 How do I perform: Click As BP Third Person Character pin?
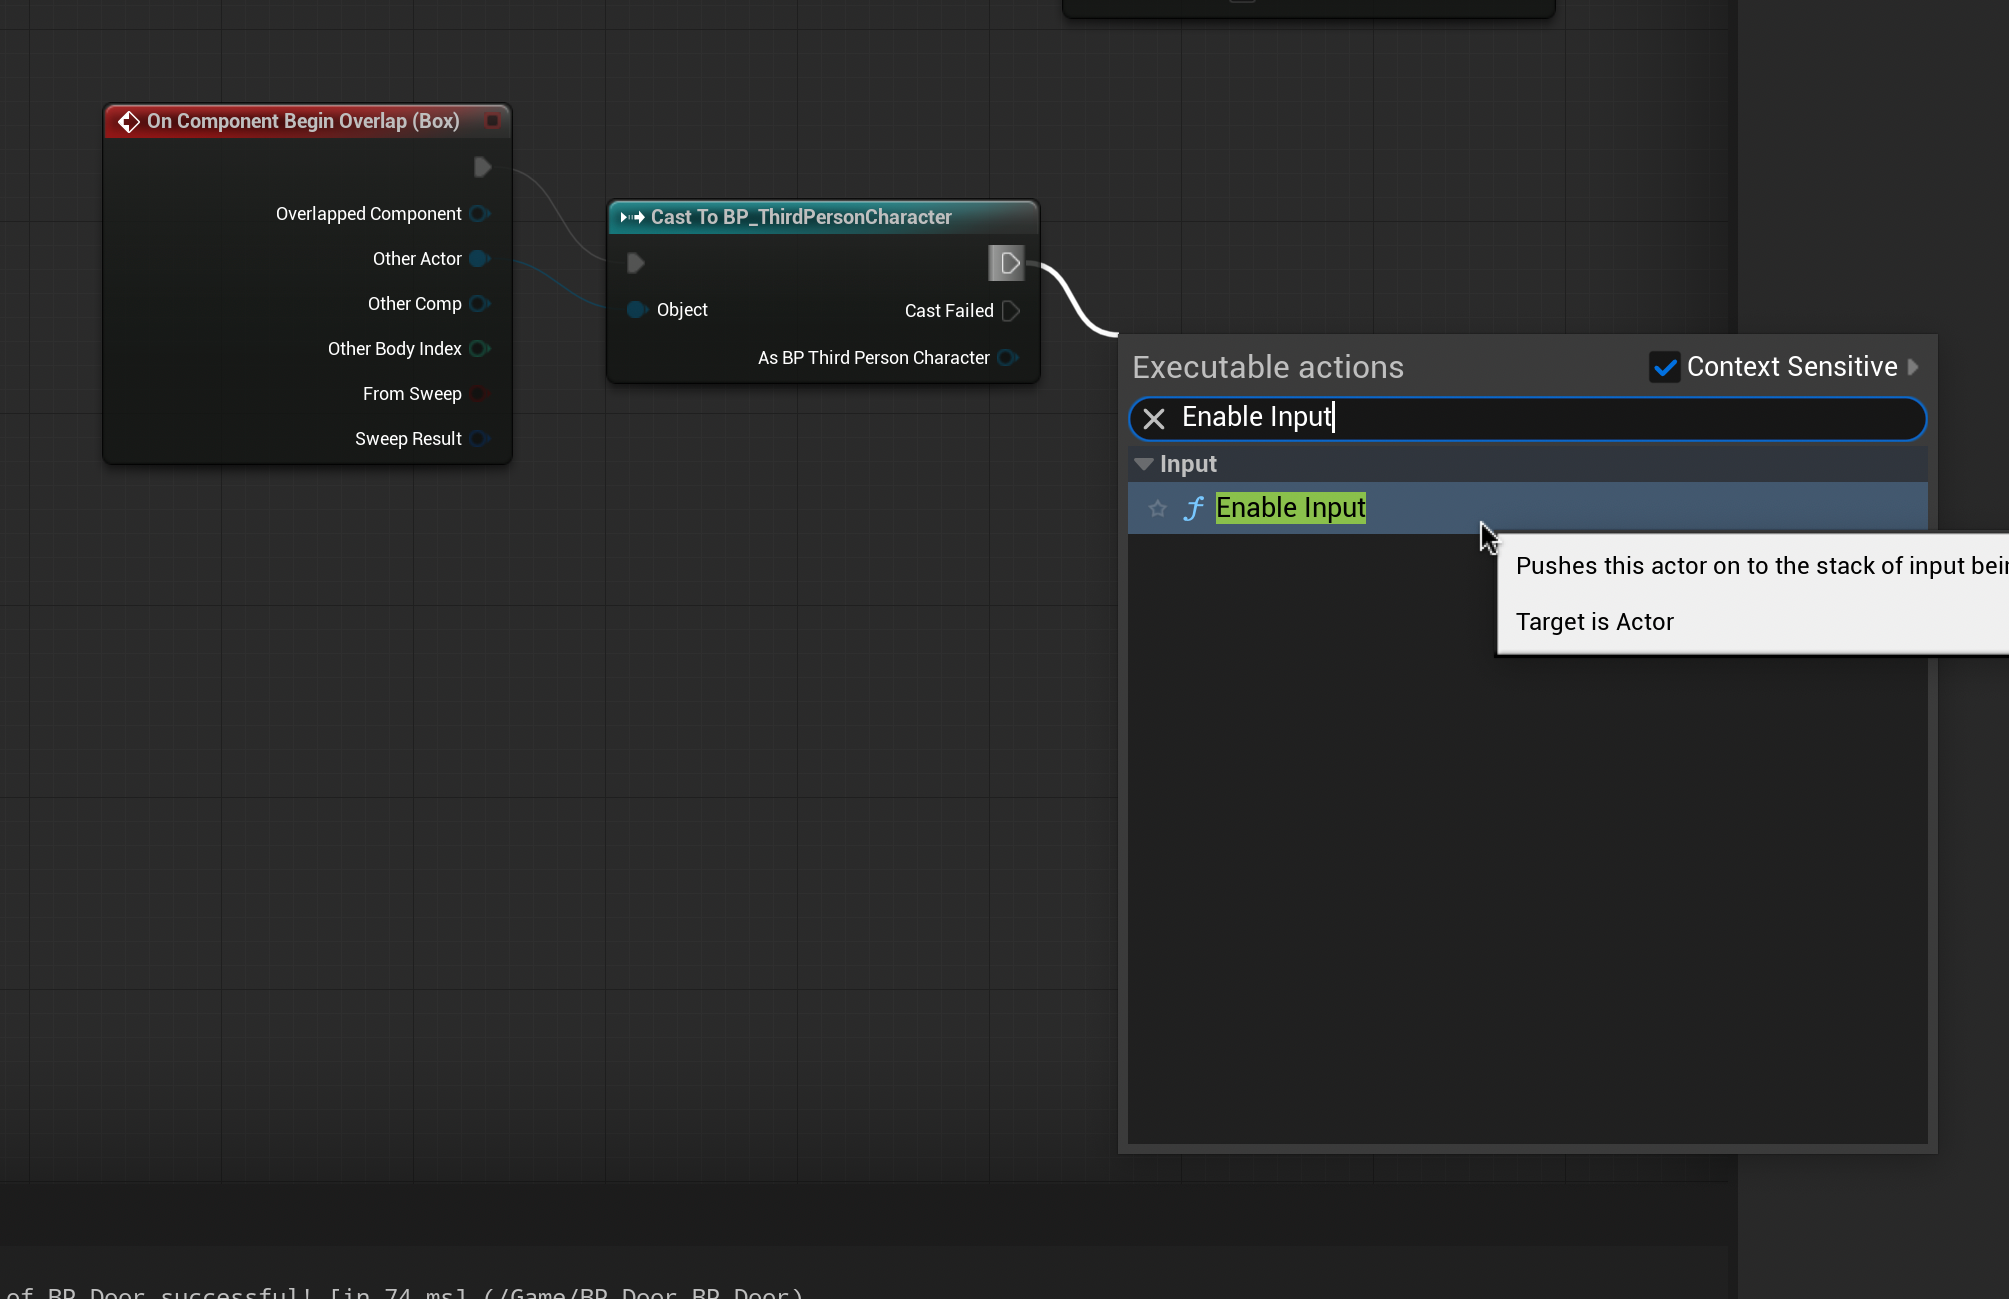click(1007, 358)
